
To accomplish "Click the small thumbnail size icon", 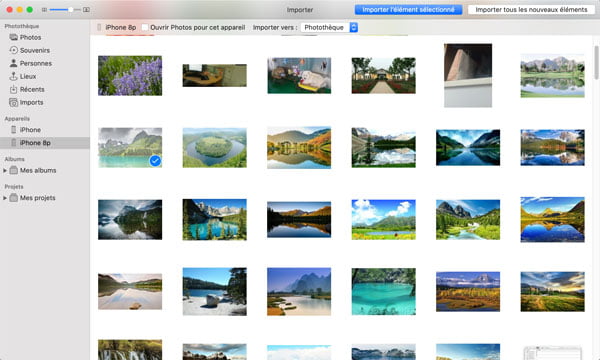I will click(44, 10).
